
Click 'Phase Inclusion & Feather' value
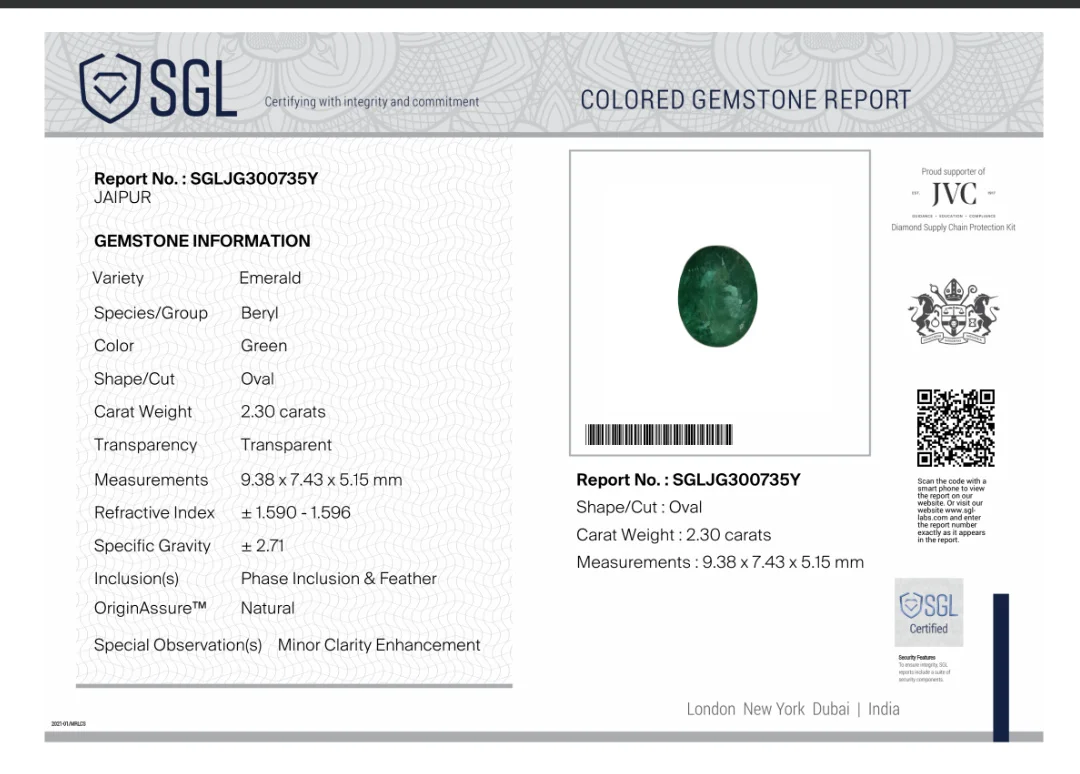[339, 579]
